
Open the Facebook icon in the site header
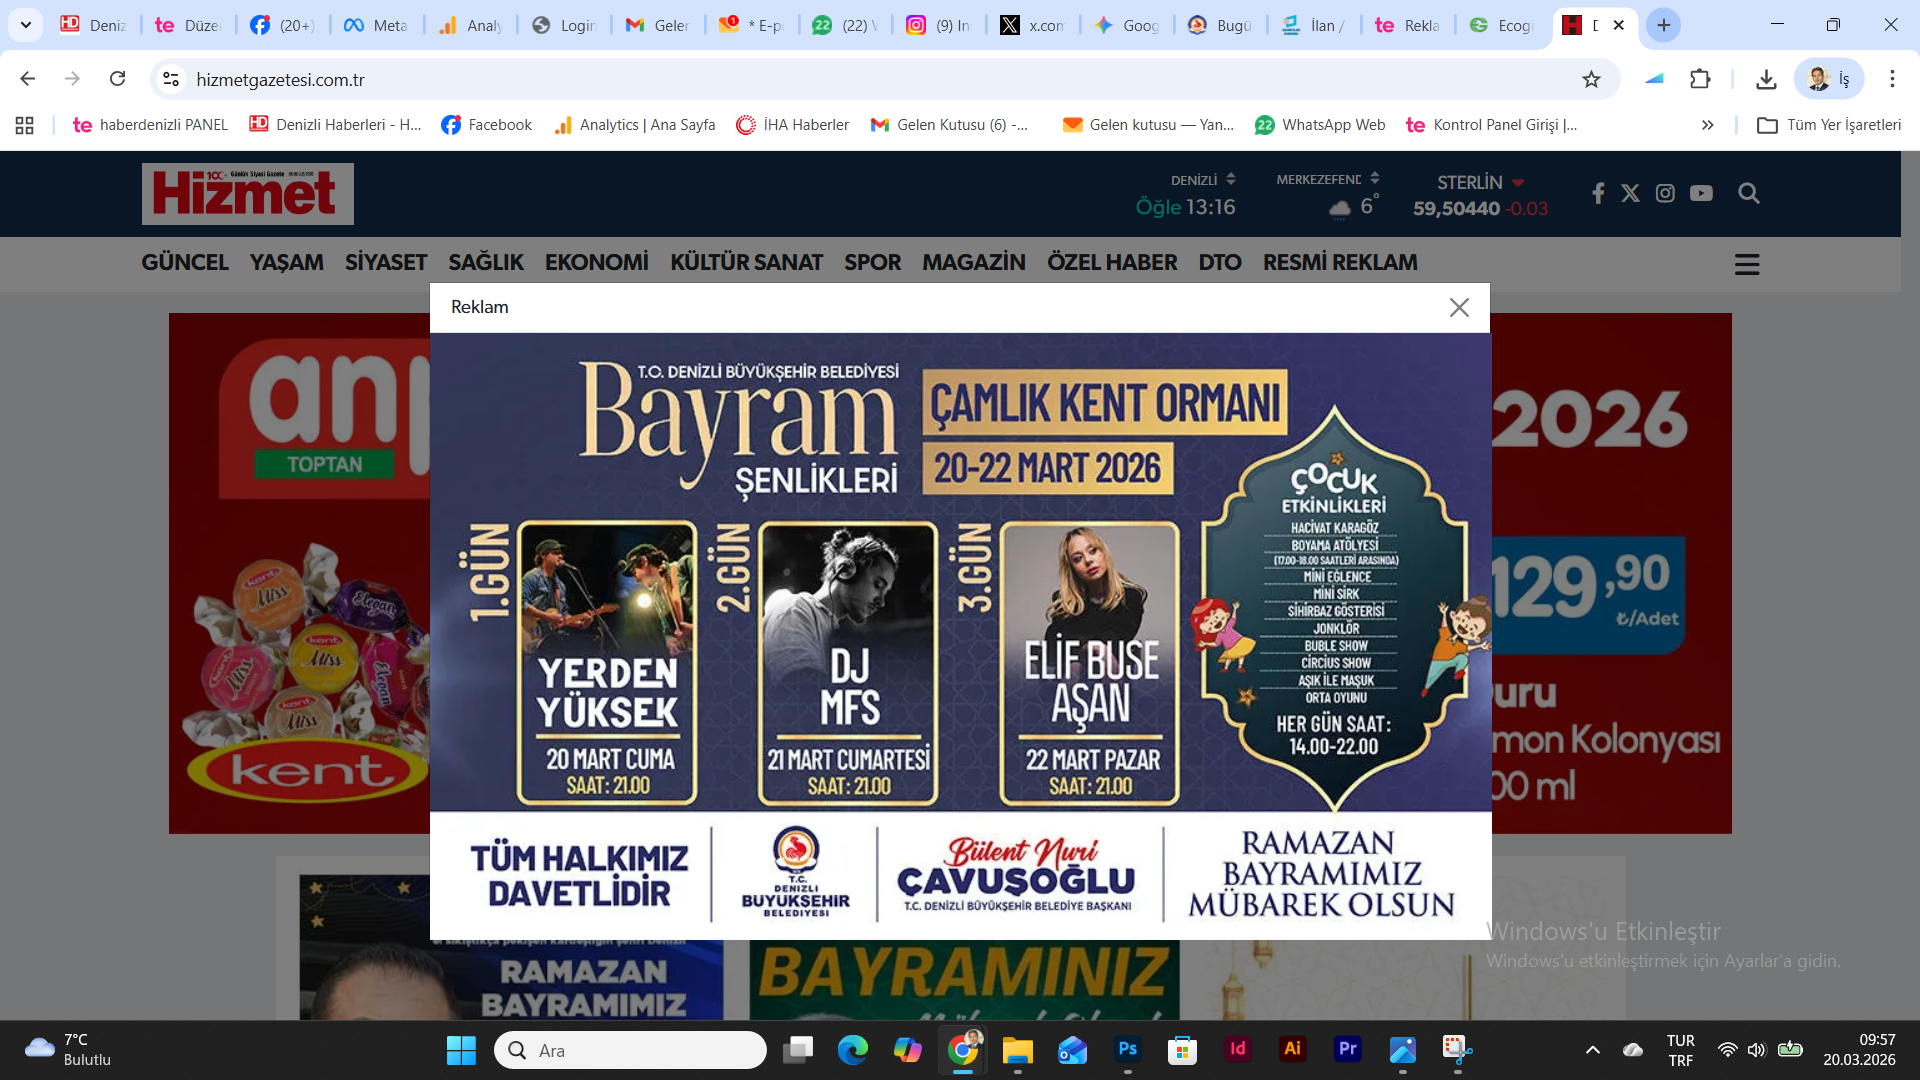click(1598, 193)
